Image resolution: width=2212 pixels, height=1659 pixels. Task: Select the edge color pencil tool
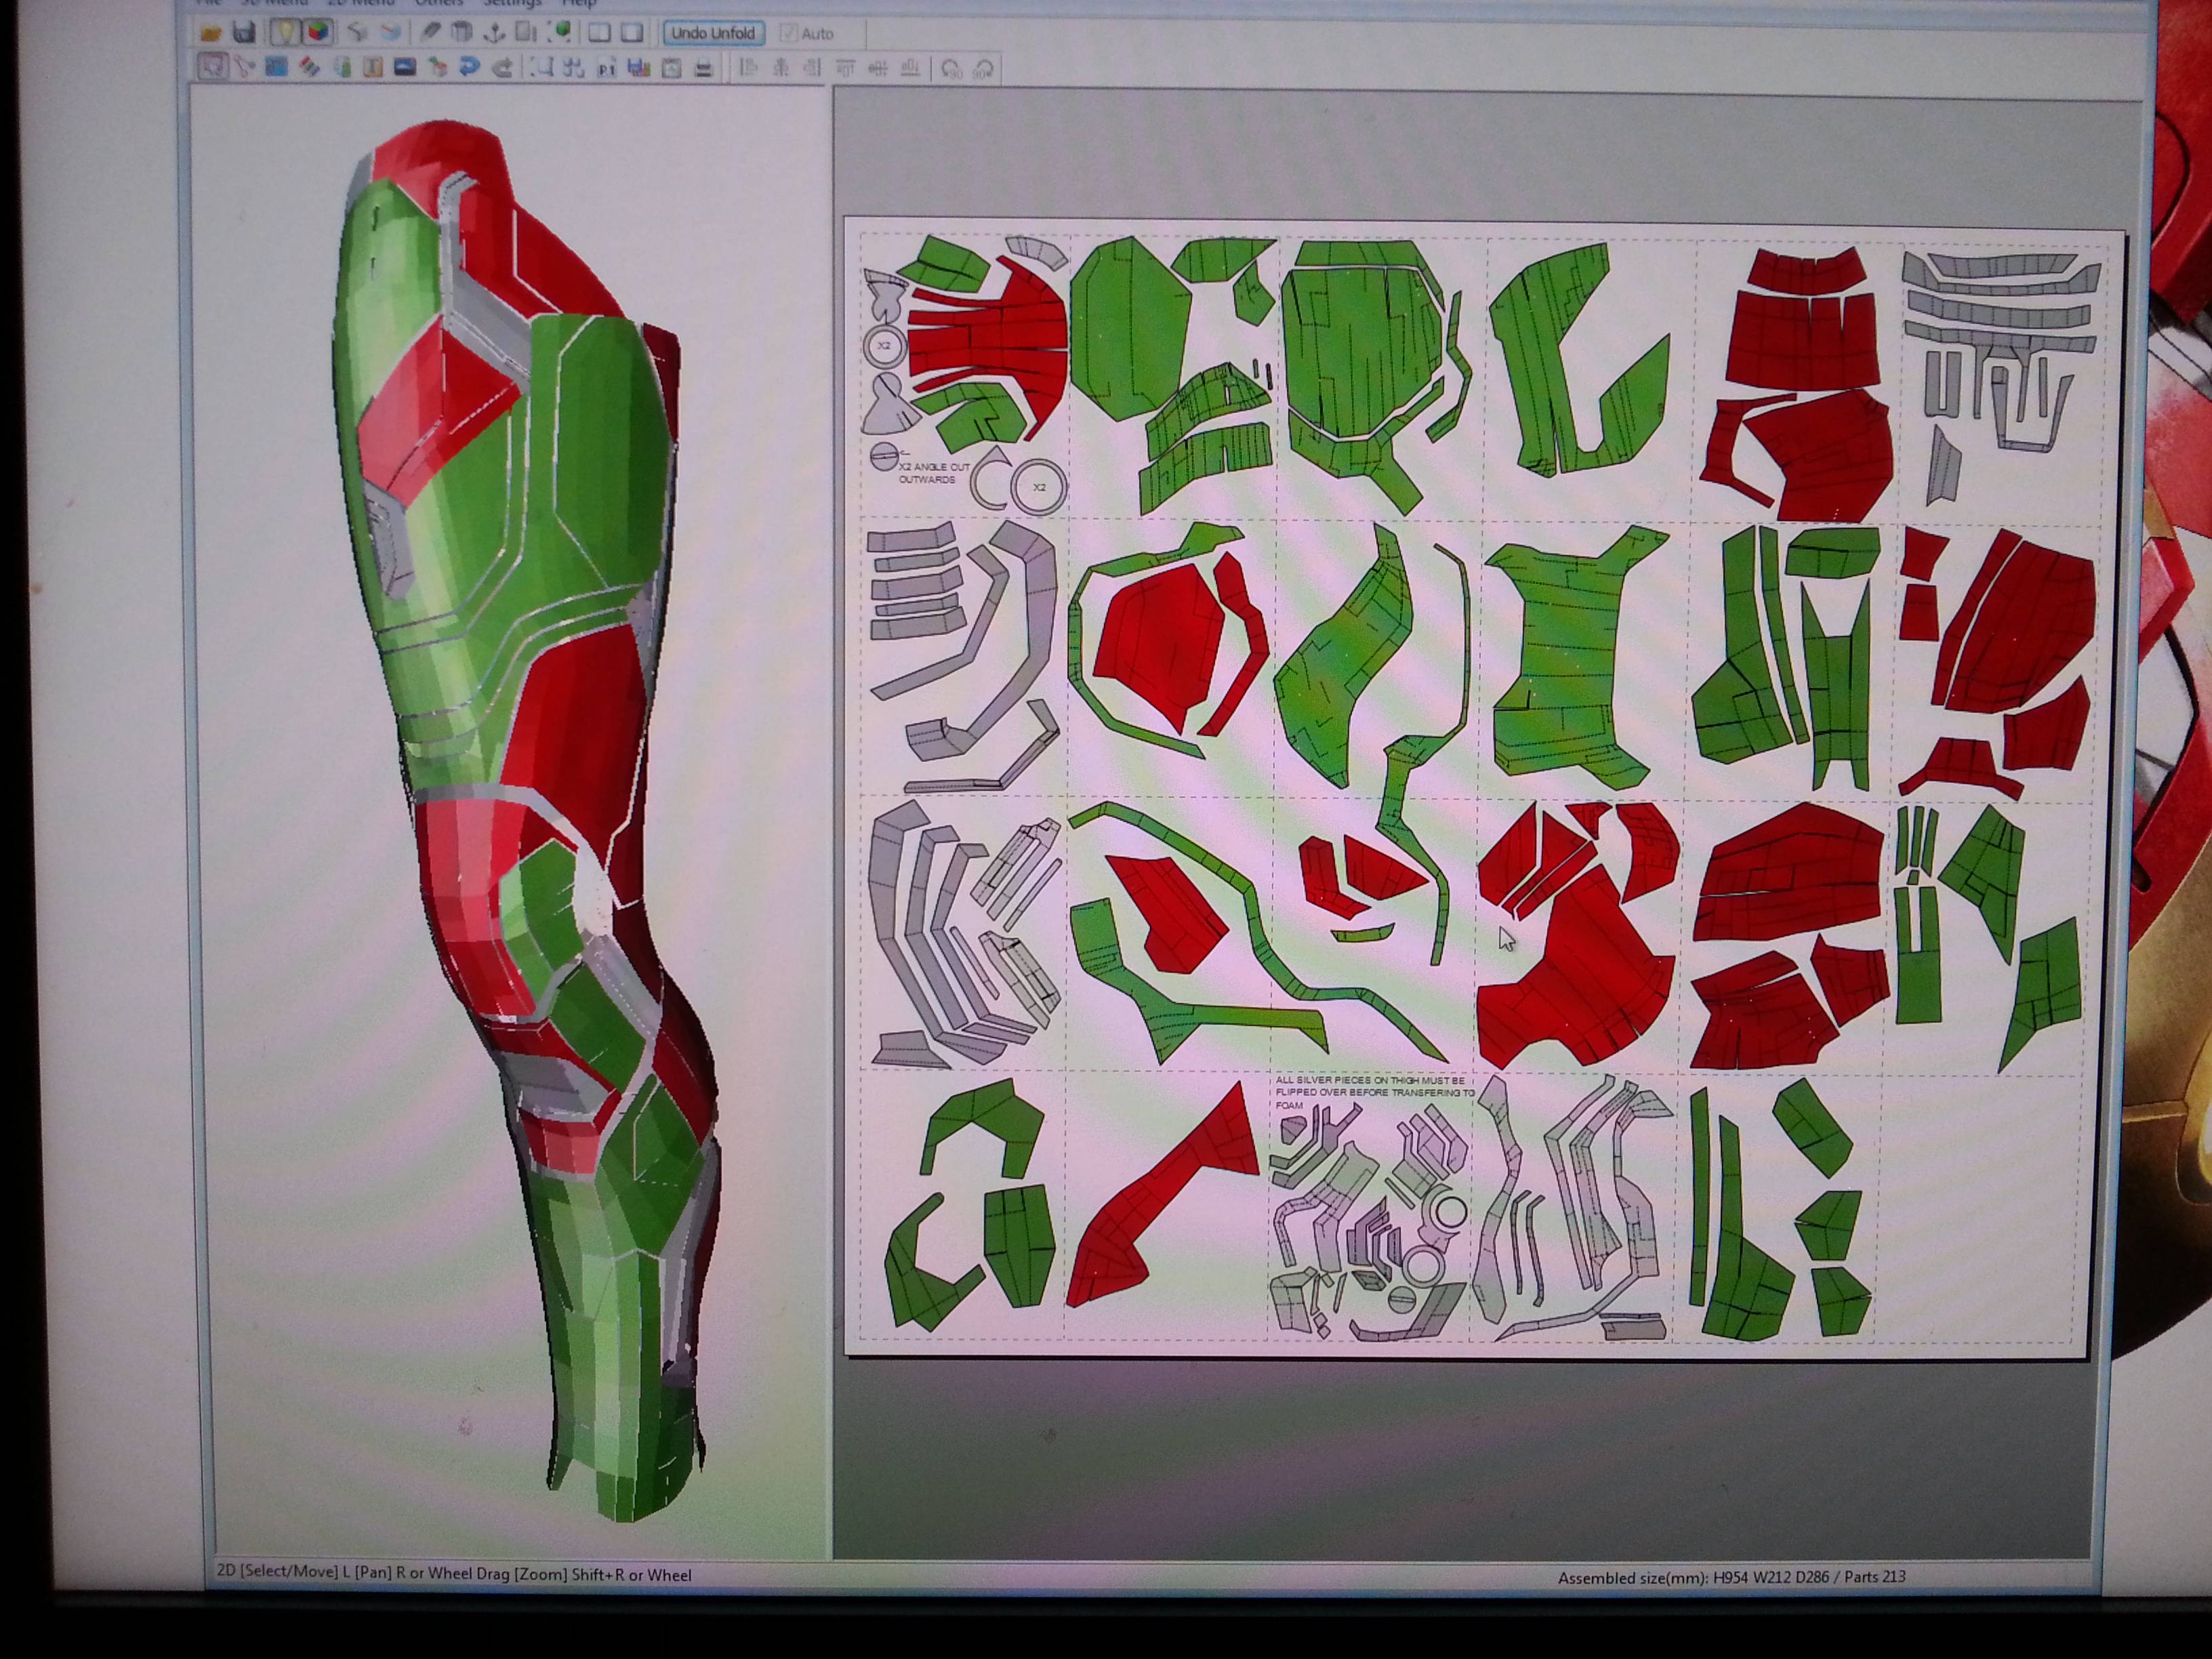click(x=309, y=68)
